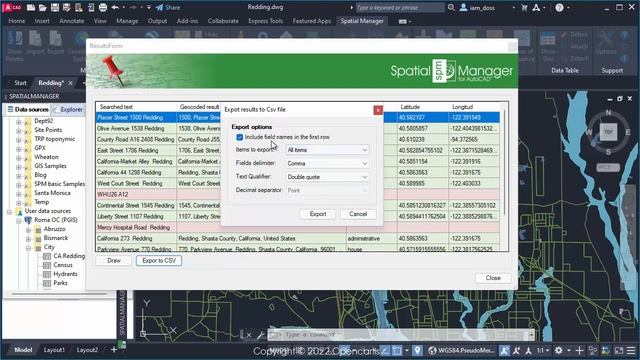
Task: Add a new layout with plus icon
Action: click(x=113, y=350)
